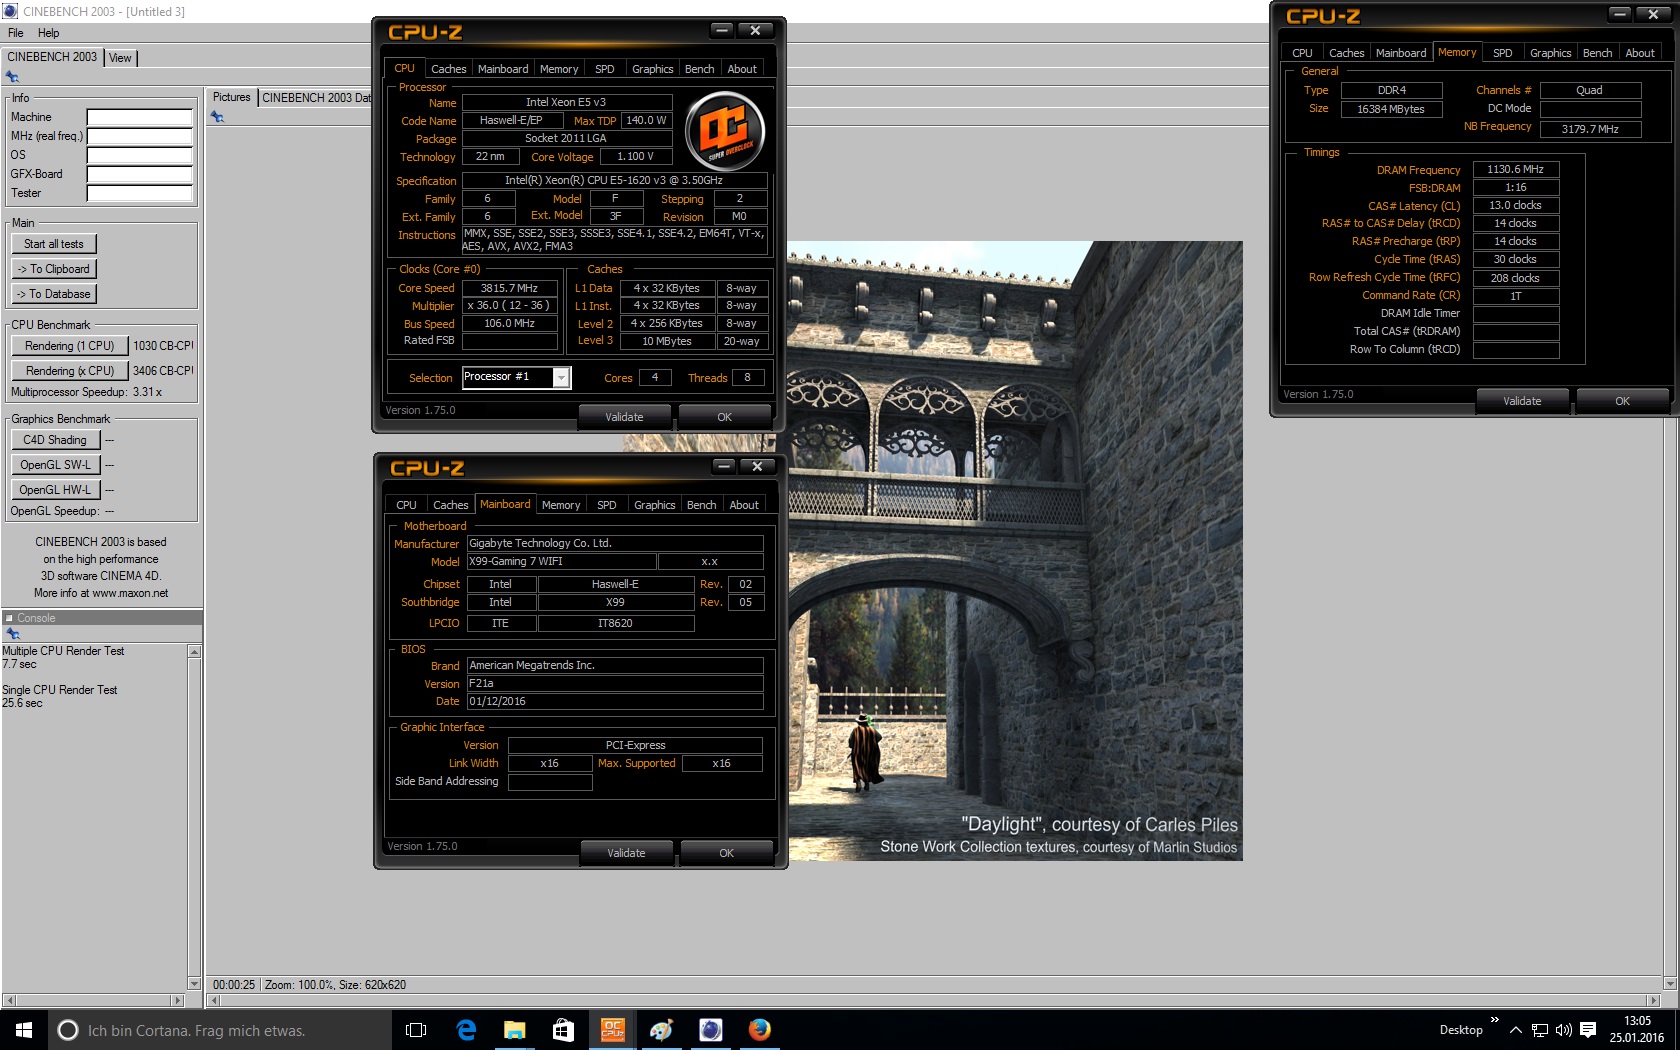The width and height of the screenshot is (1680, 1050).
Task: Open Bench tab in CPU-Z processor window
Action: [x=699, y=69]
